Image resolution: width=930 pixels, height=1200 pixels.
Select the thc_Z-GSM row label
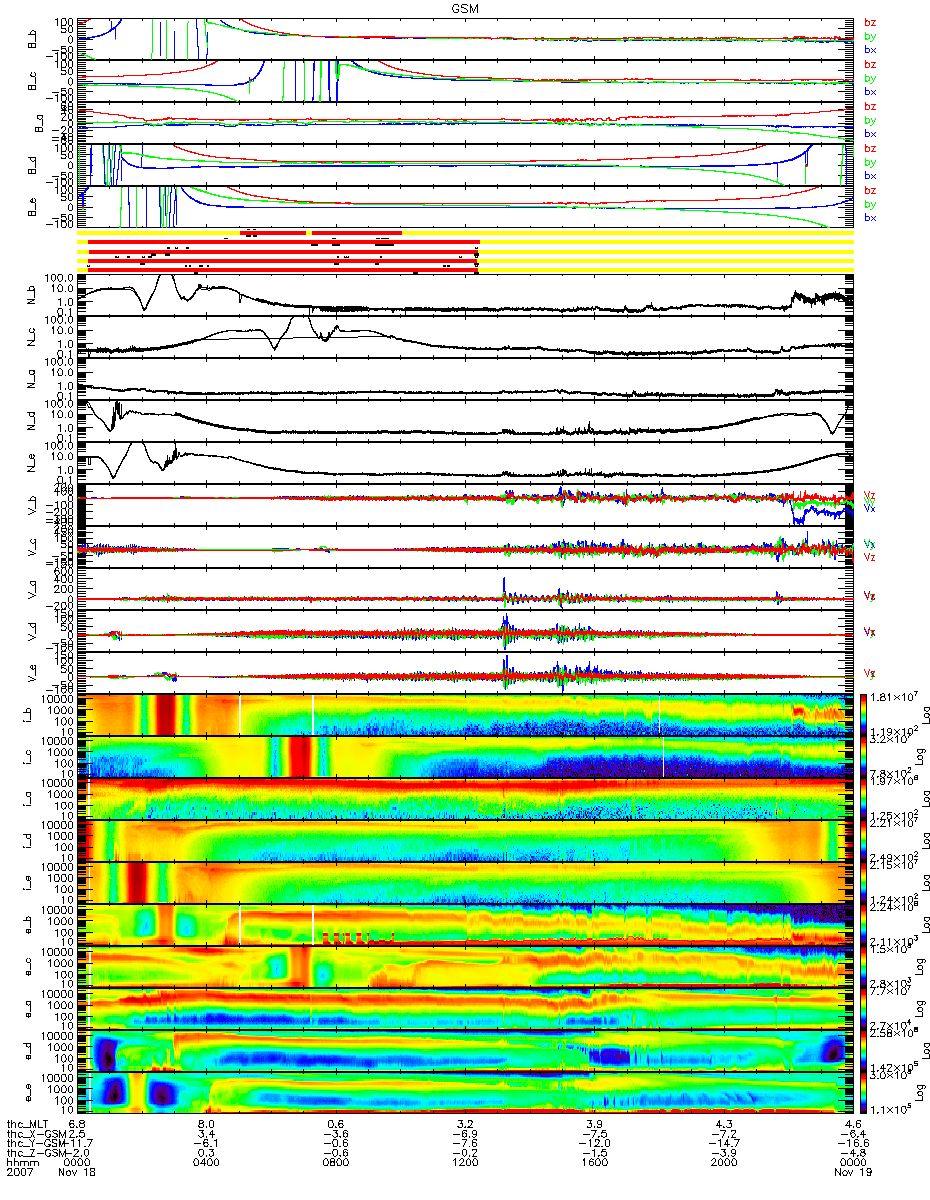click(x=35, y=1153)
